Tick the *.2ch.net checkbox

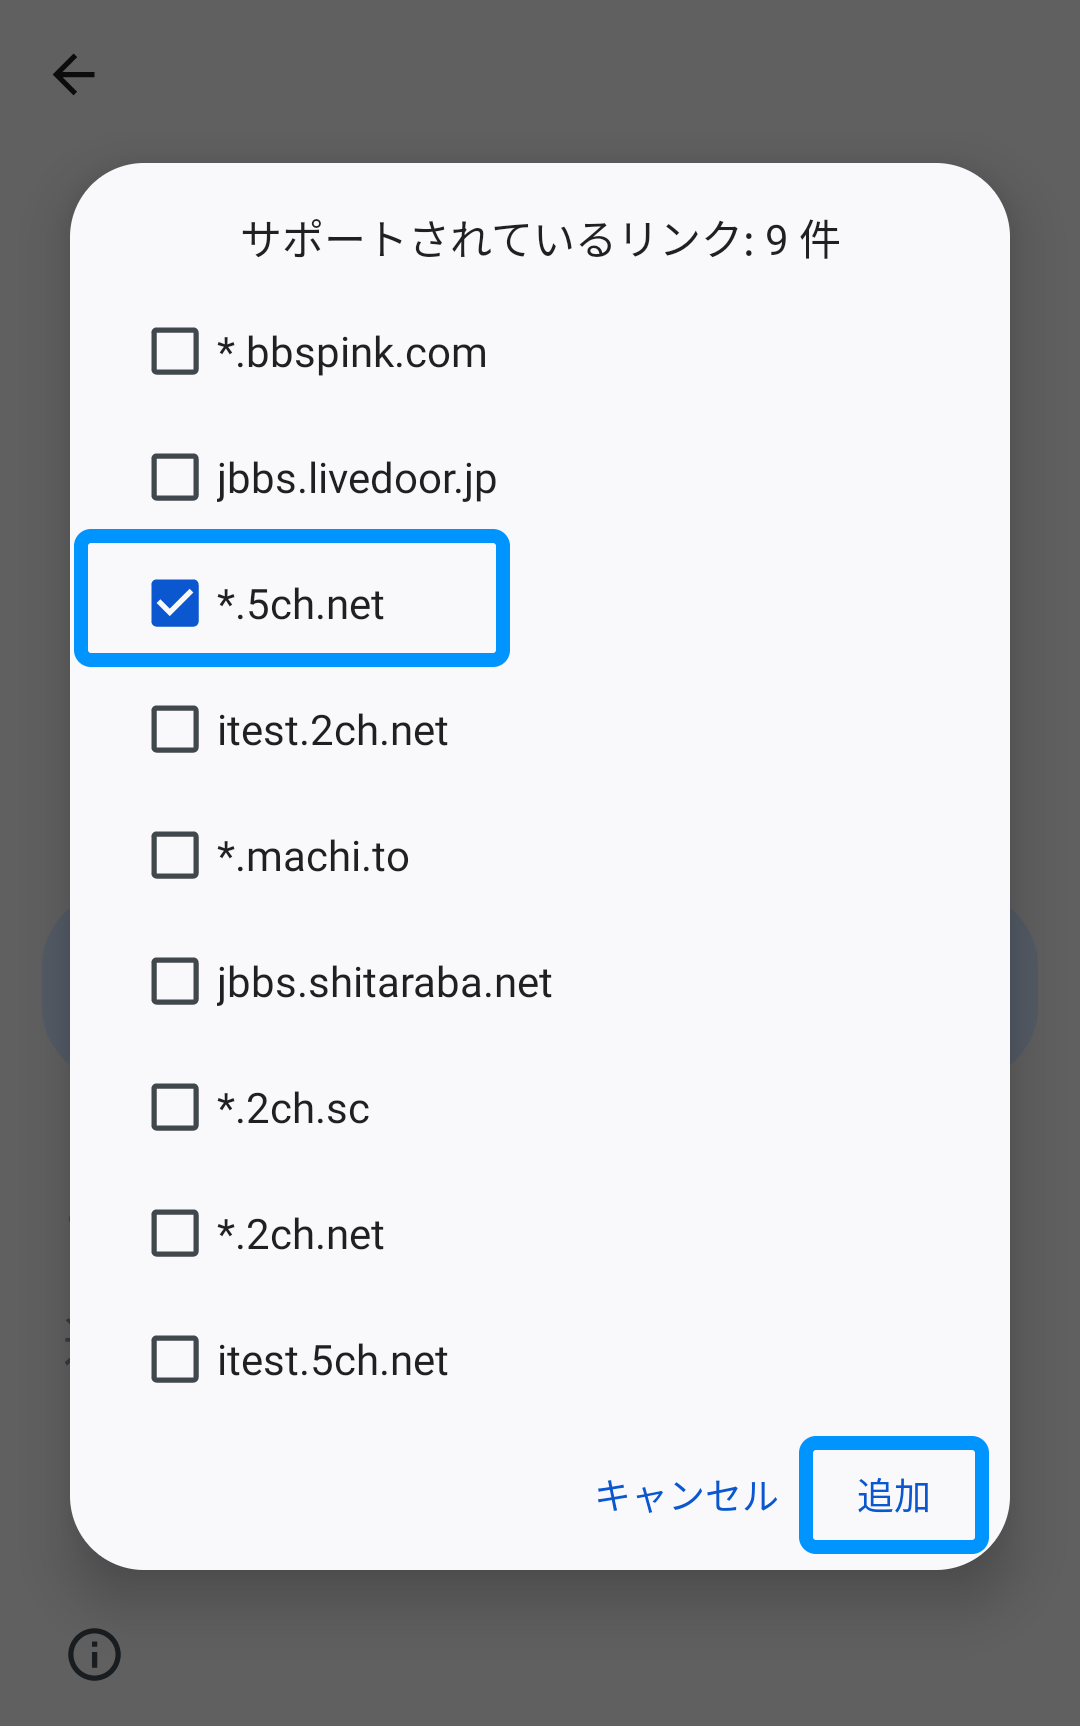click(x=175, y=1233)
